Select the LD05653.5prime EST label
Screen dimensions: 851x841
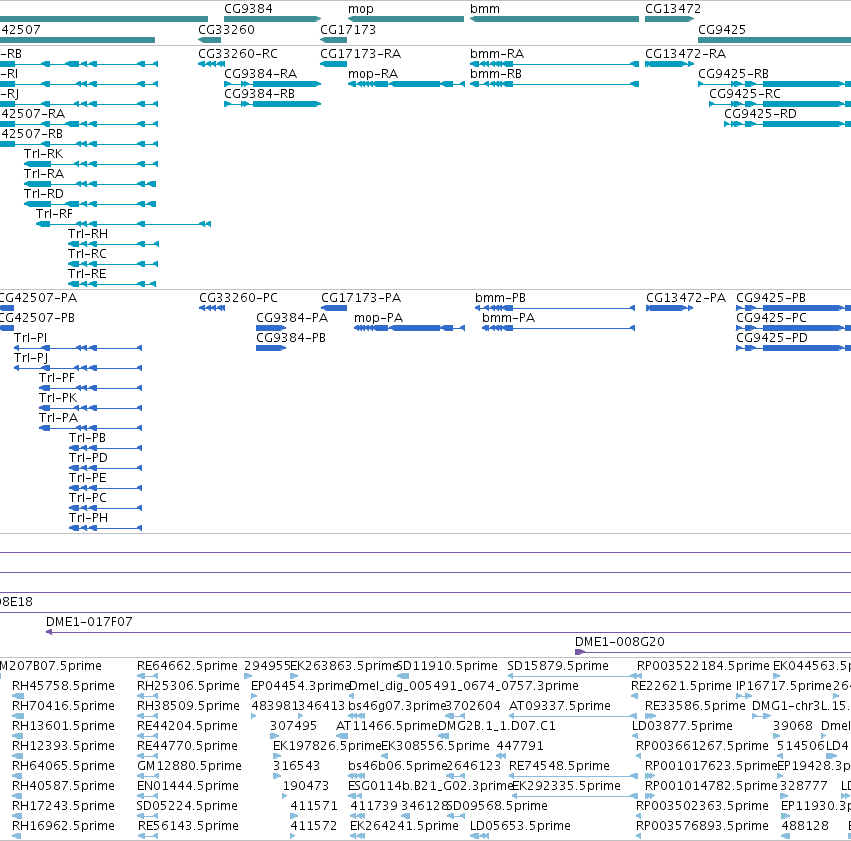[x=520, y=826]
